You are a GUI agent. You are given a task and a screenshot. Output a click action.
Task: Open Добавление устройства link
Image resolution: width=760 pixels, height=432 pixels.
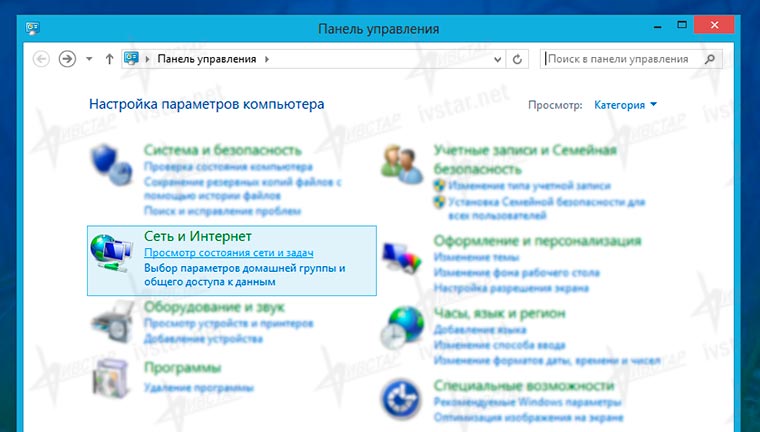pyautogui.click(x=203, y=339)
